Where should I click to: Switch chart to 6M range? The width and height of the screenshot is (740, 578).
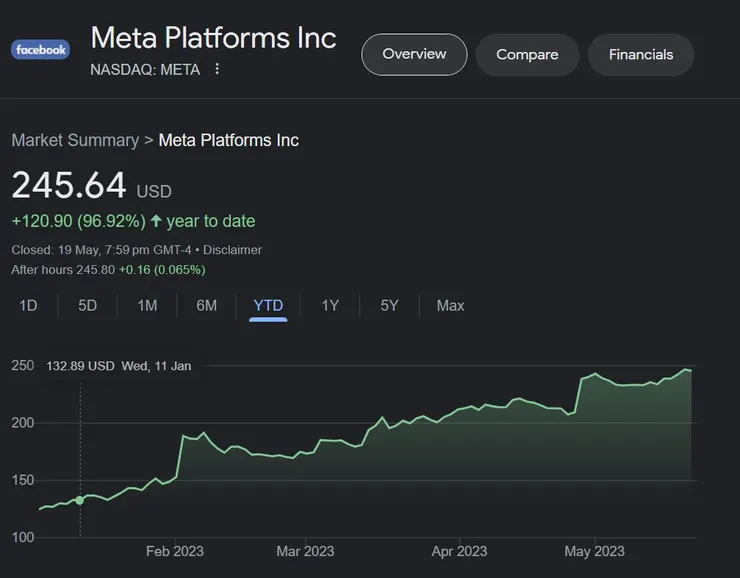click(207, 306)
